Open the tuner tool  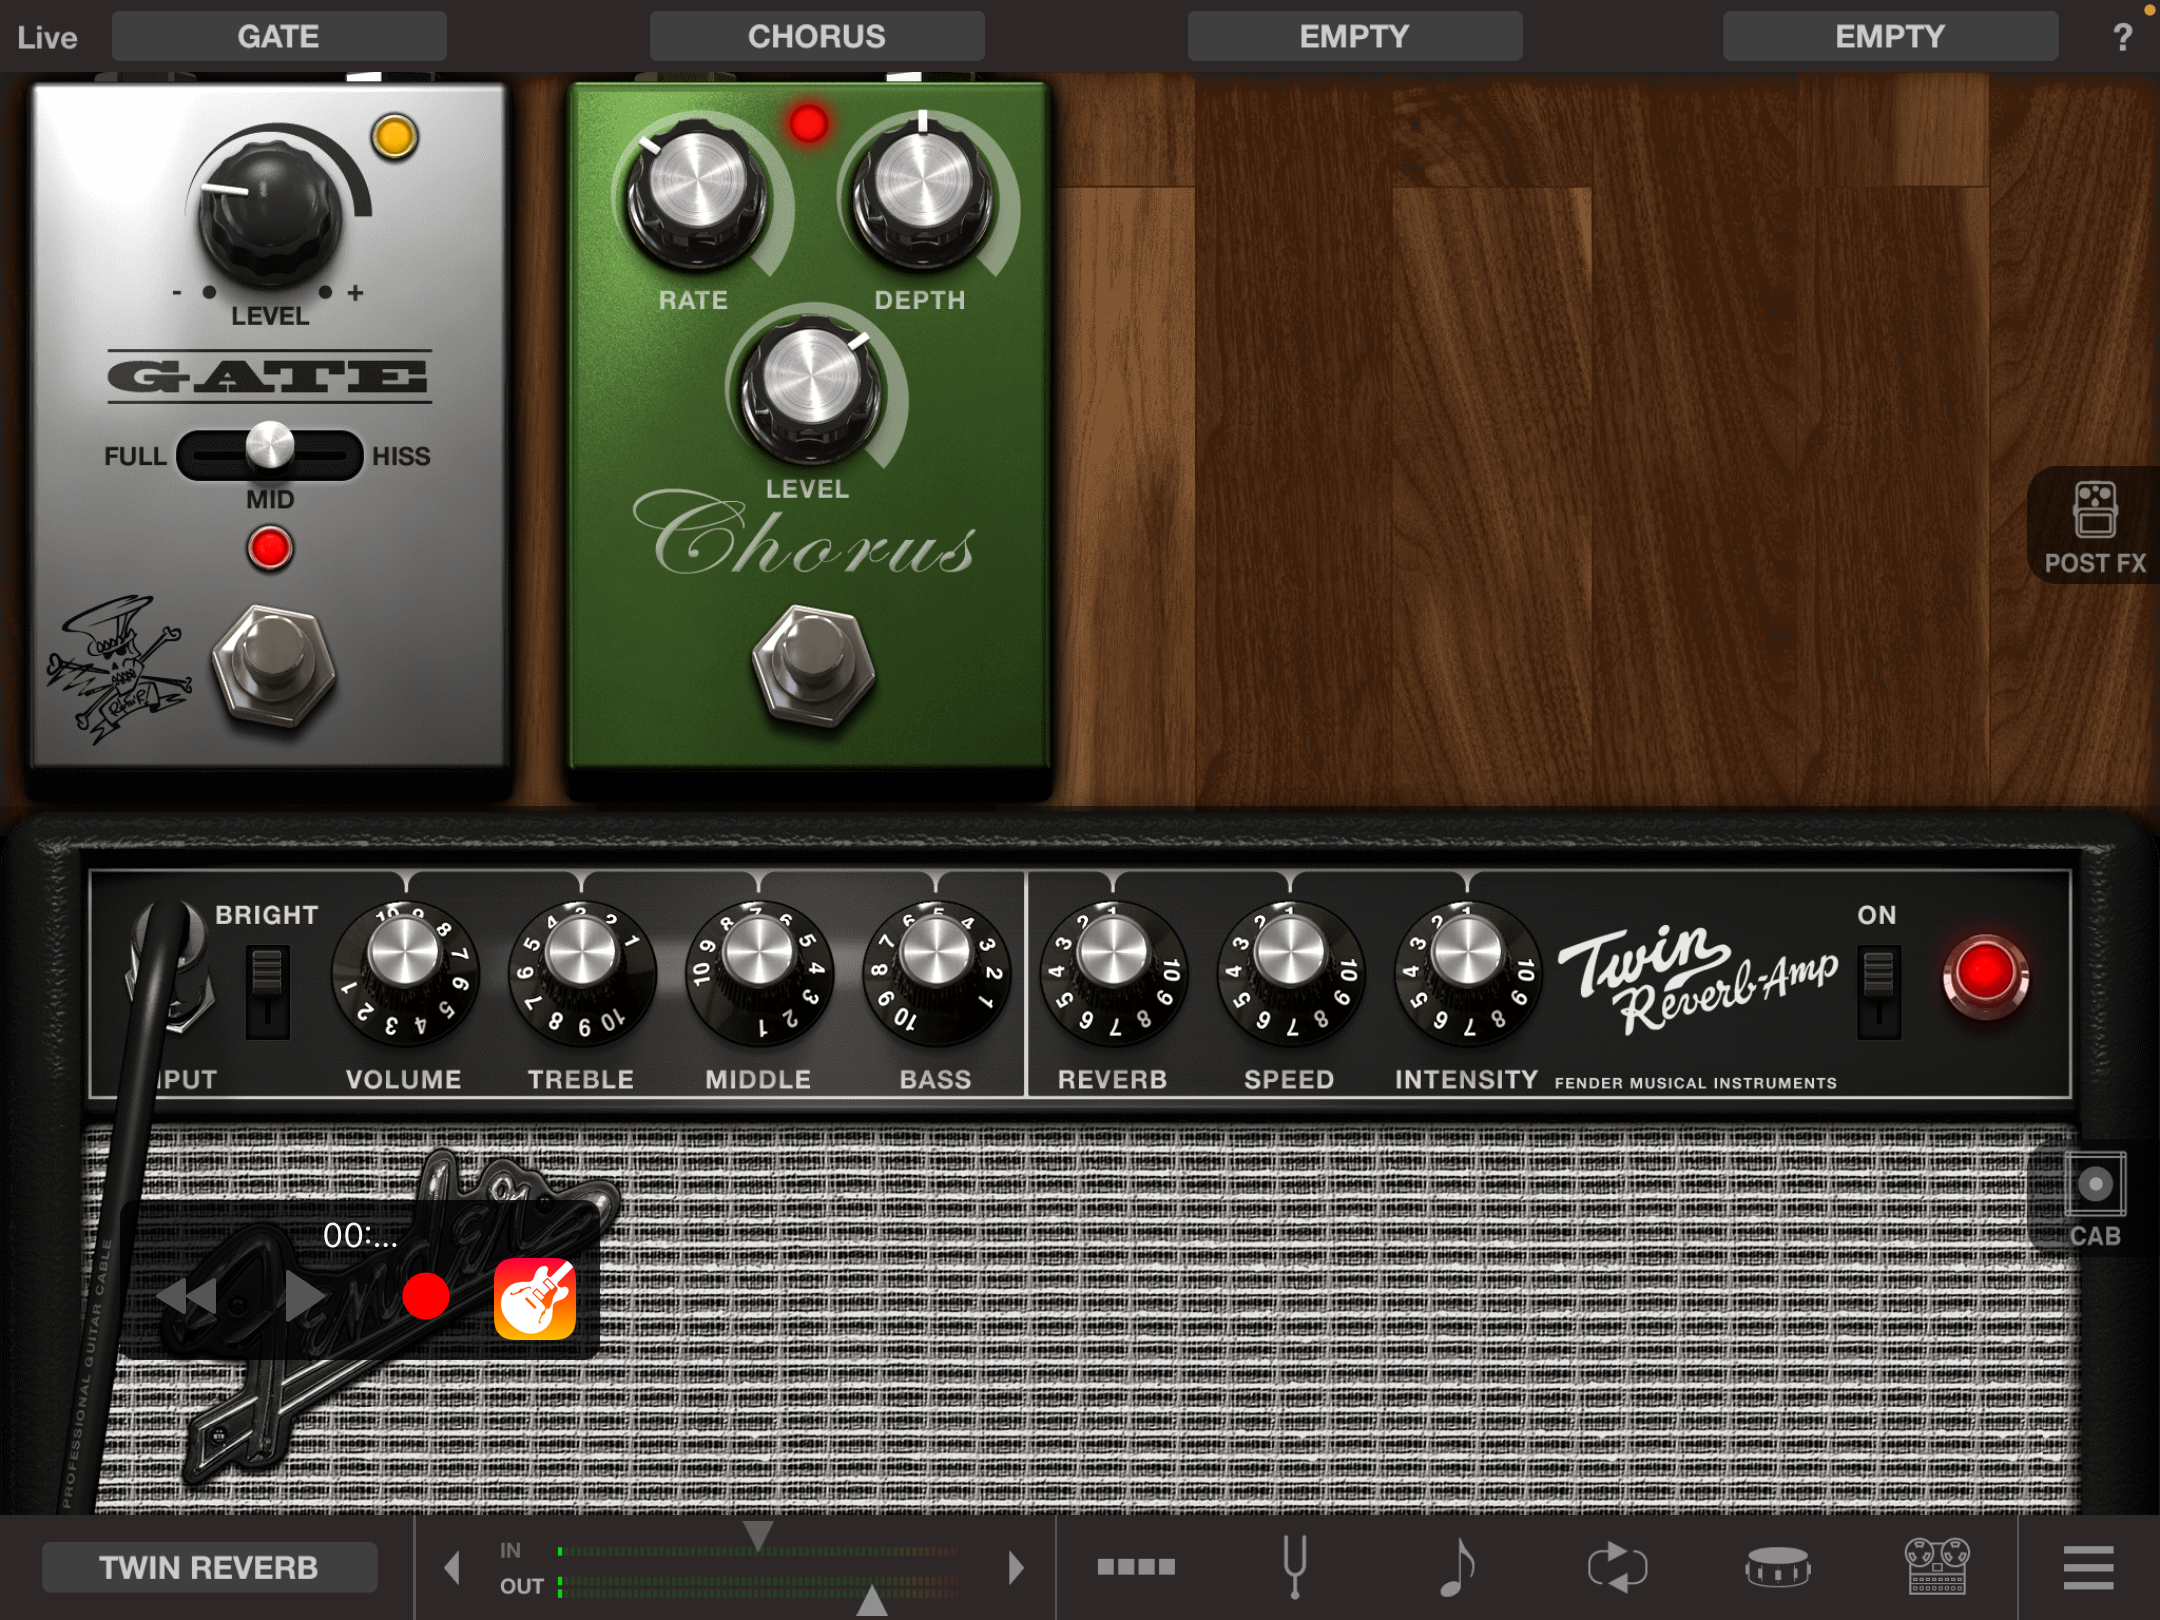[x=1295, y=1567]
